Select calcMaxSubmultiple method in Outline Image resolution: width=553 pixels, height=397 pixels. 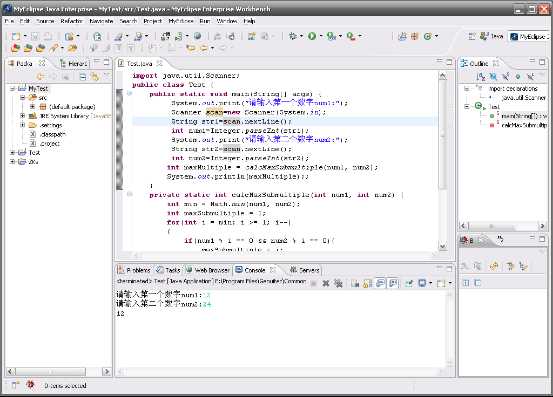click(524, 125)
